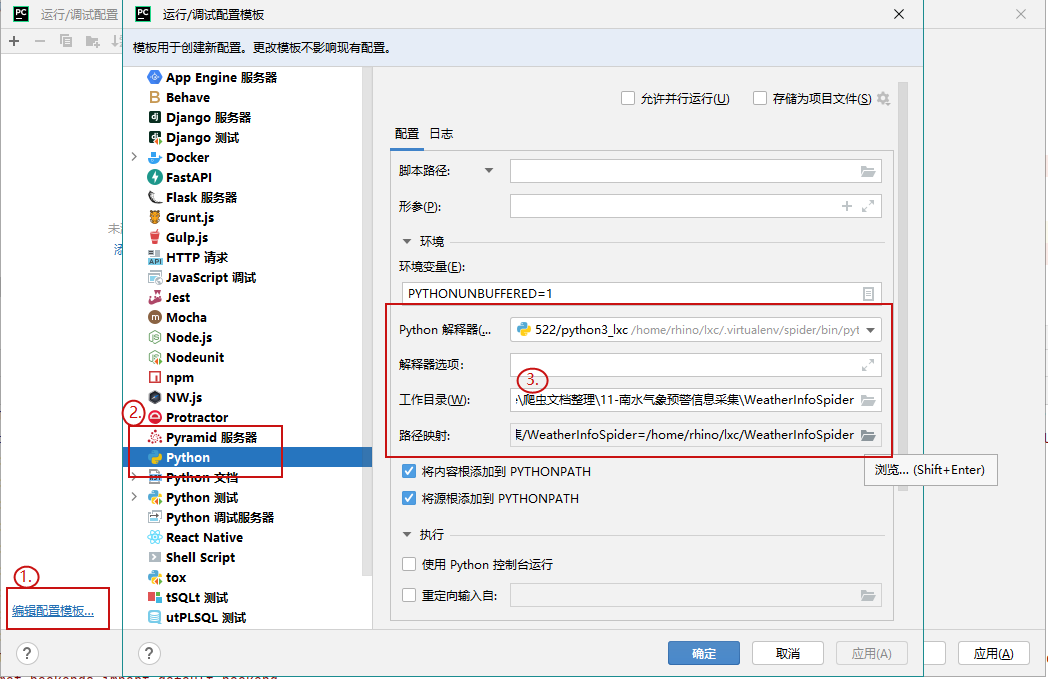Open the Python interpreter dropdown

tap(870, 330)
